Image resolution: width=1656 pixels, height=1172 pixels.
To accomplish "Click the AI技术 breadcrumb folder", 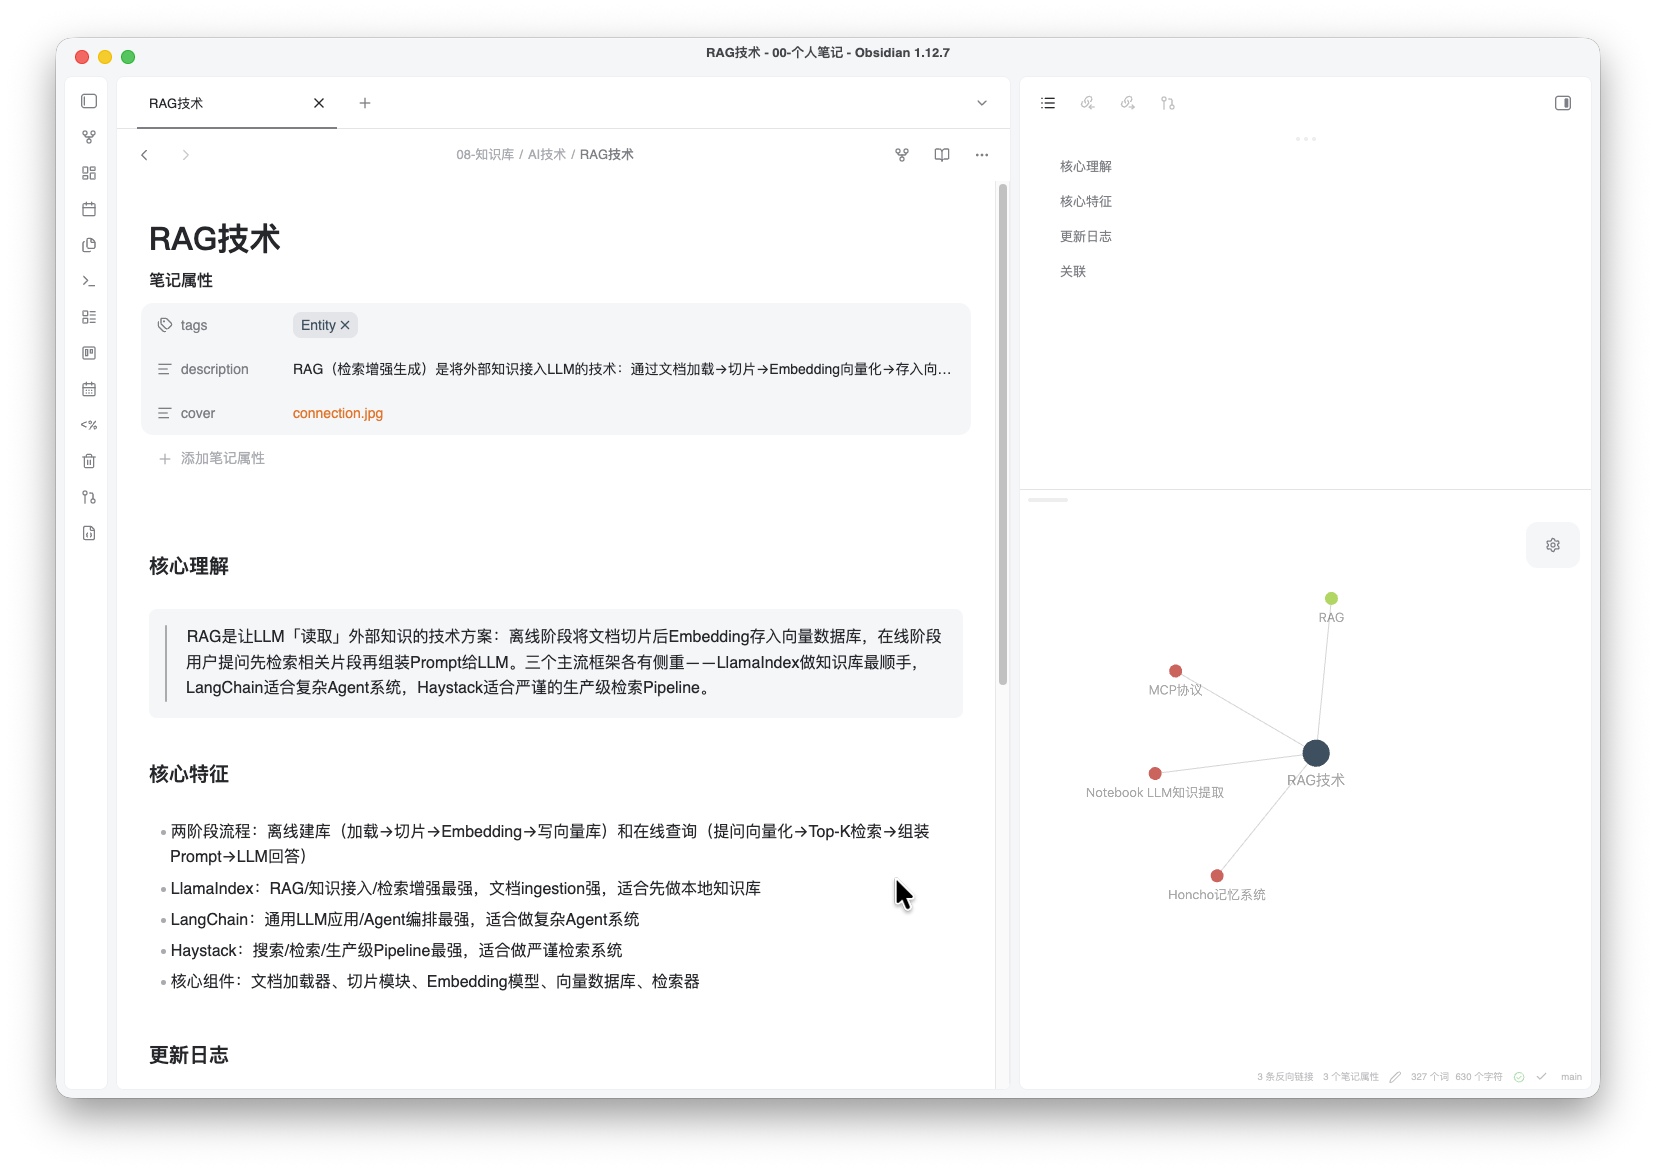I will (x=547, y=155).
